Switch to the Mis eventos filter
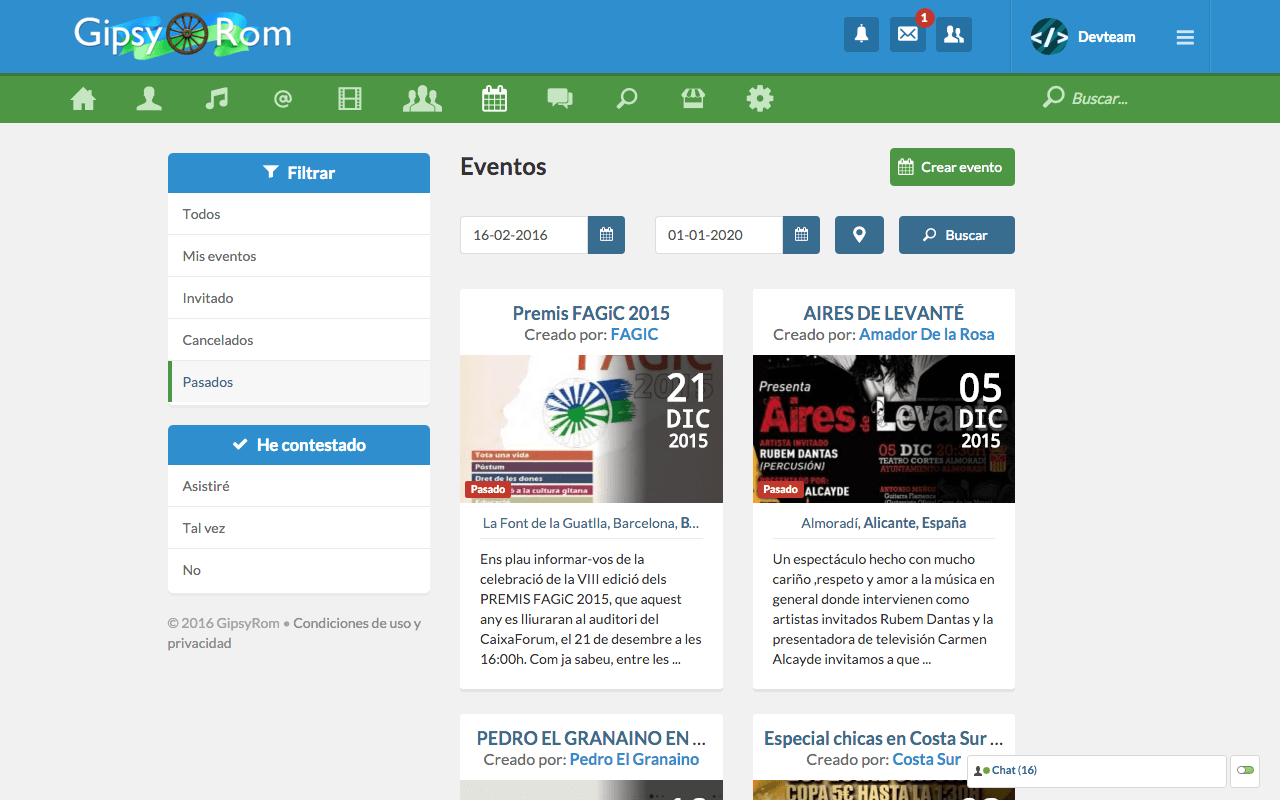The height and width of the screenshot is (800, 1280). point(298,255)
